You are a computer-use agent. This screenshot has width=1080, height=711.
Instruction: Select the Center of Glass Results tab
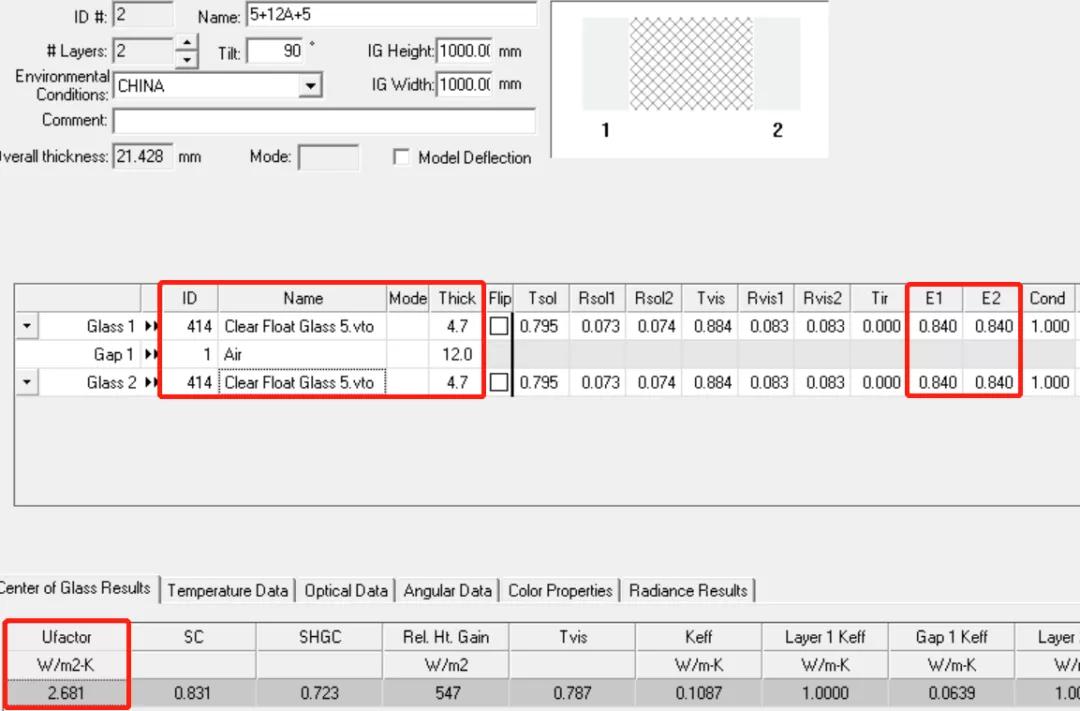click(x=76, y=588)
